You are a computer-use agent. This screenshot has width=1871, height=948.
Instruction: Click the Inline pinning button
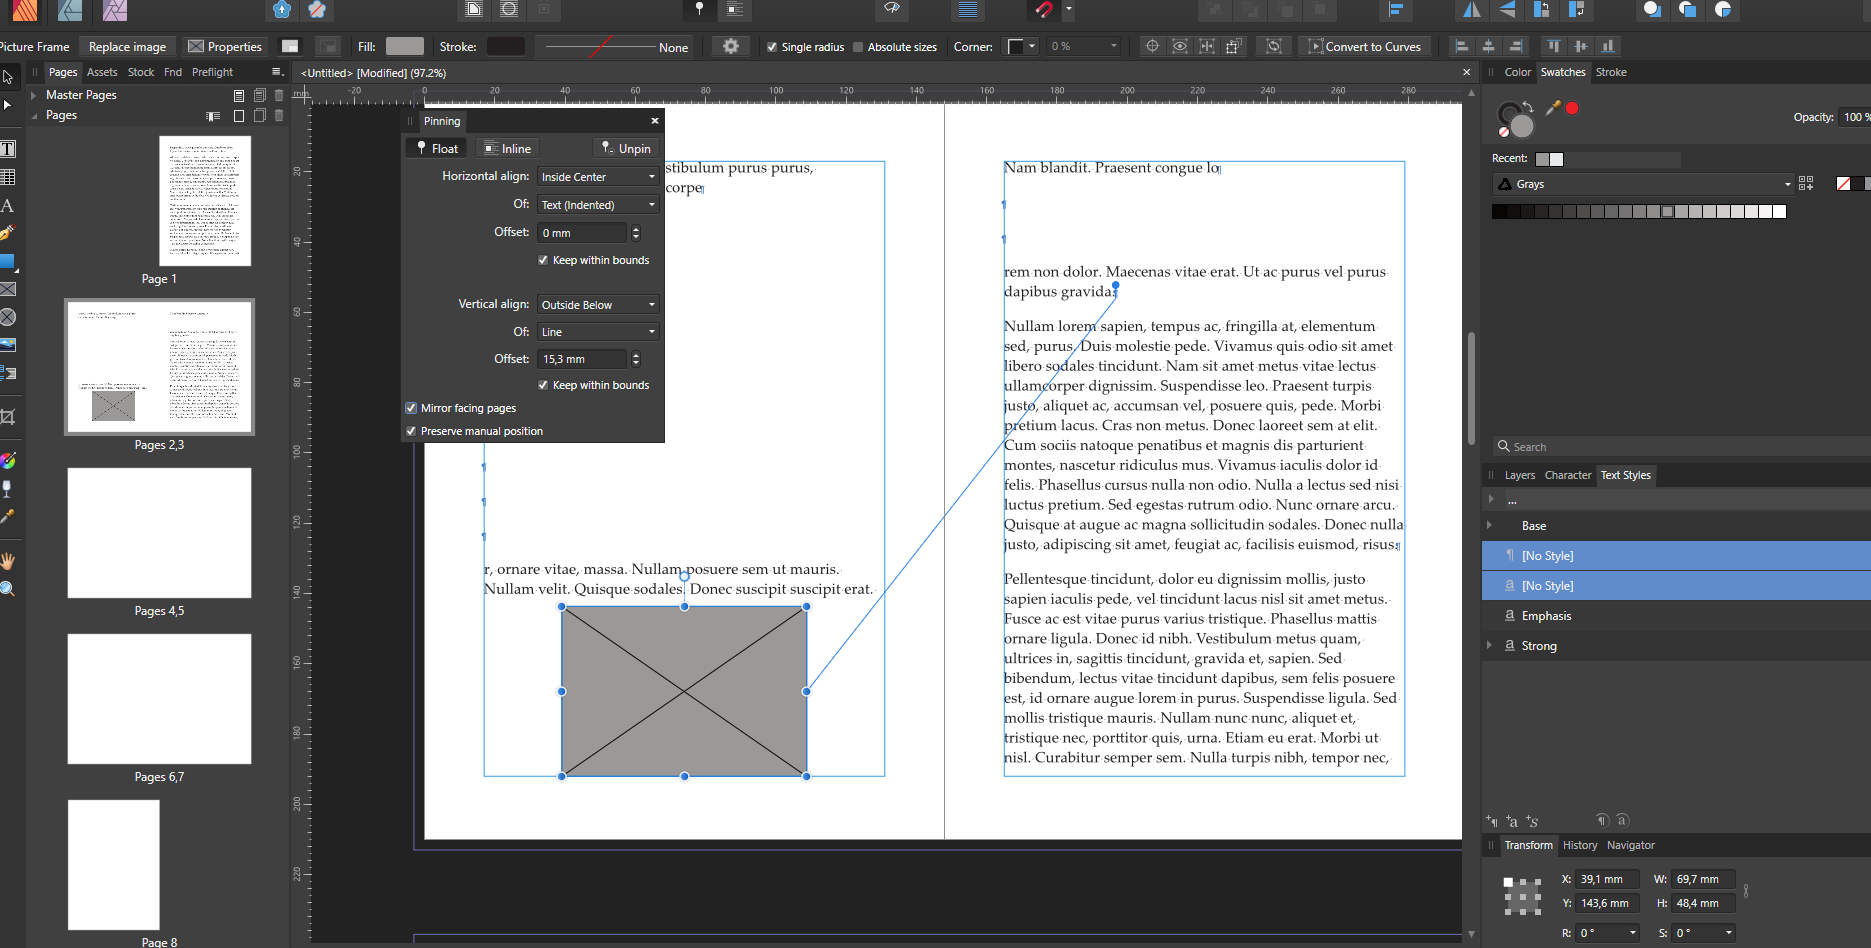point(507,148)
